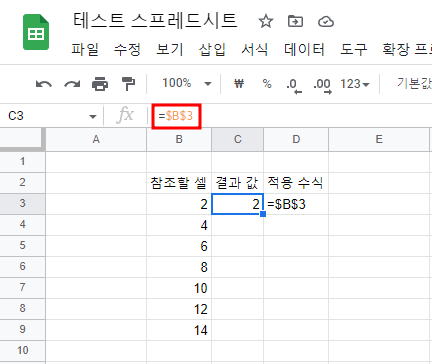This screenshot has width=432, height=364.
Task: Click the move to folder icon
Action: point(295,21)
